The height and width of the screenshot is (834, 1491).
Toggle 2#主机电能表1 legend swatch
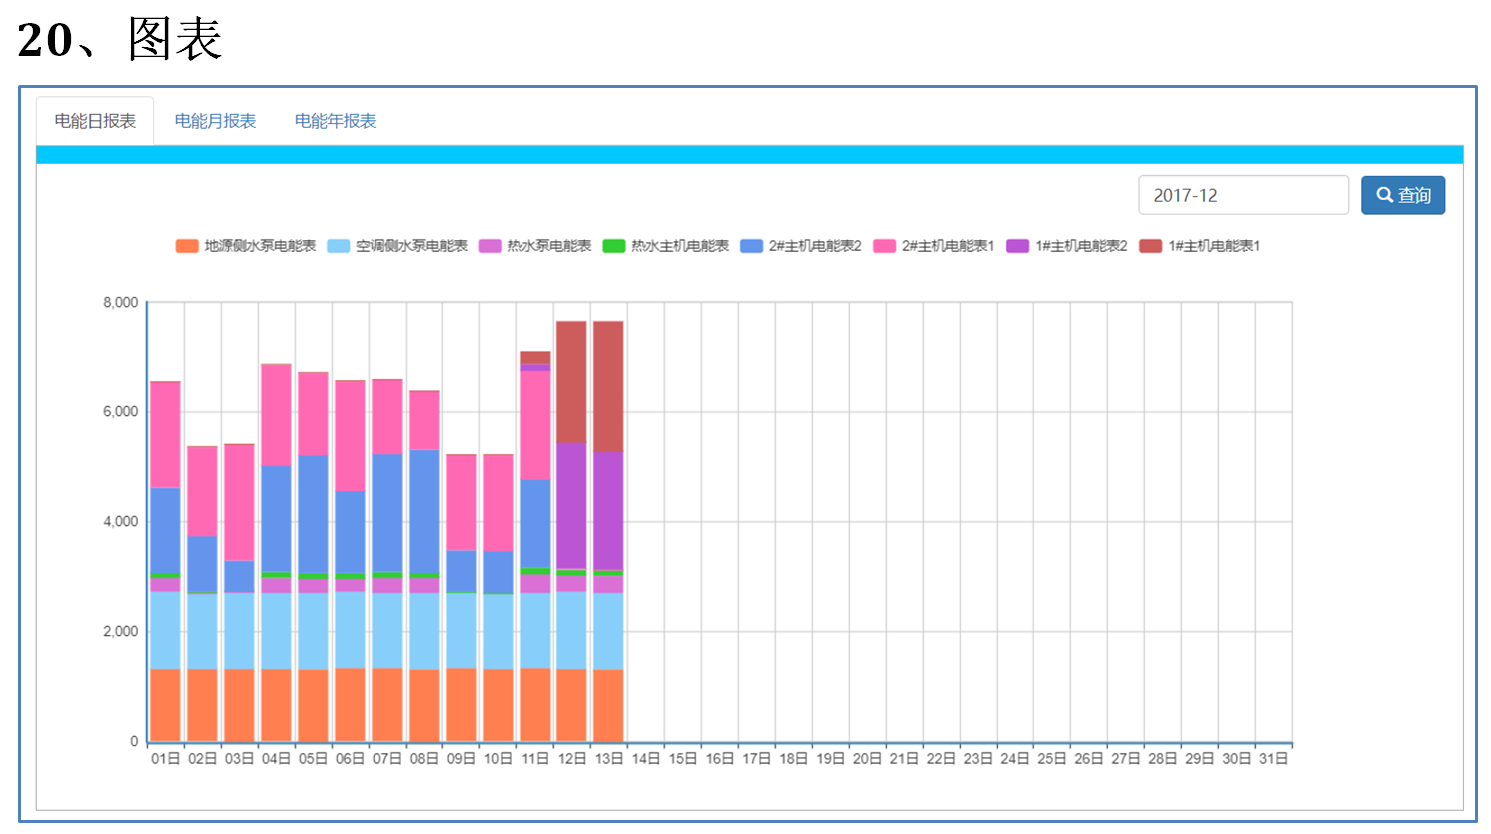click(885, 246)
